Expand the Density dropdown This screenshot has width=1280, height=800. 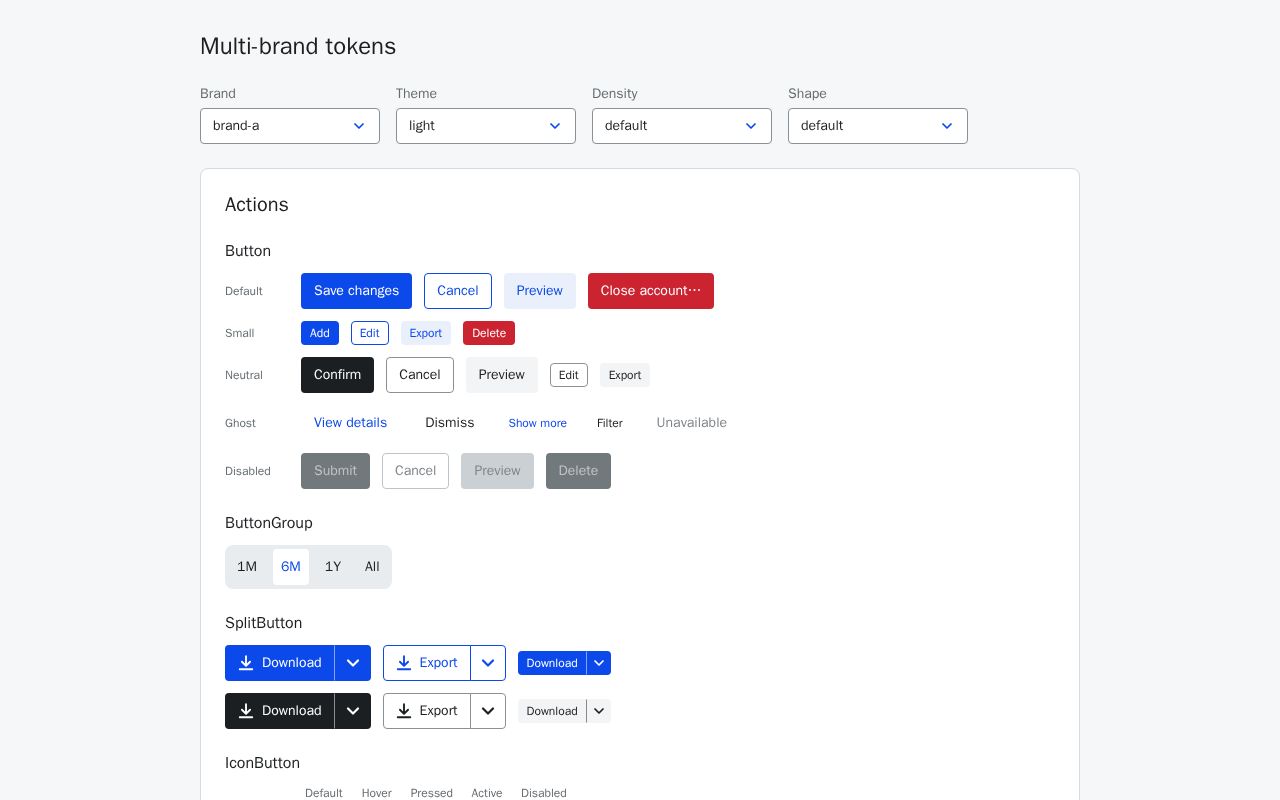682,126
